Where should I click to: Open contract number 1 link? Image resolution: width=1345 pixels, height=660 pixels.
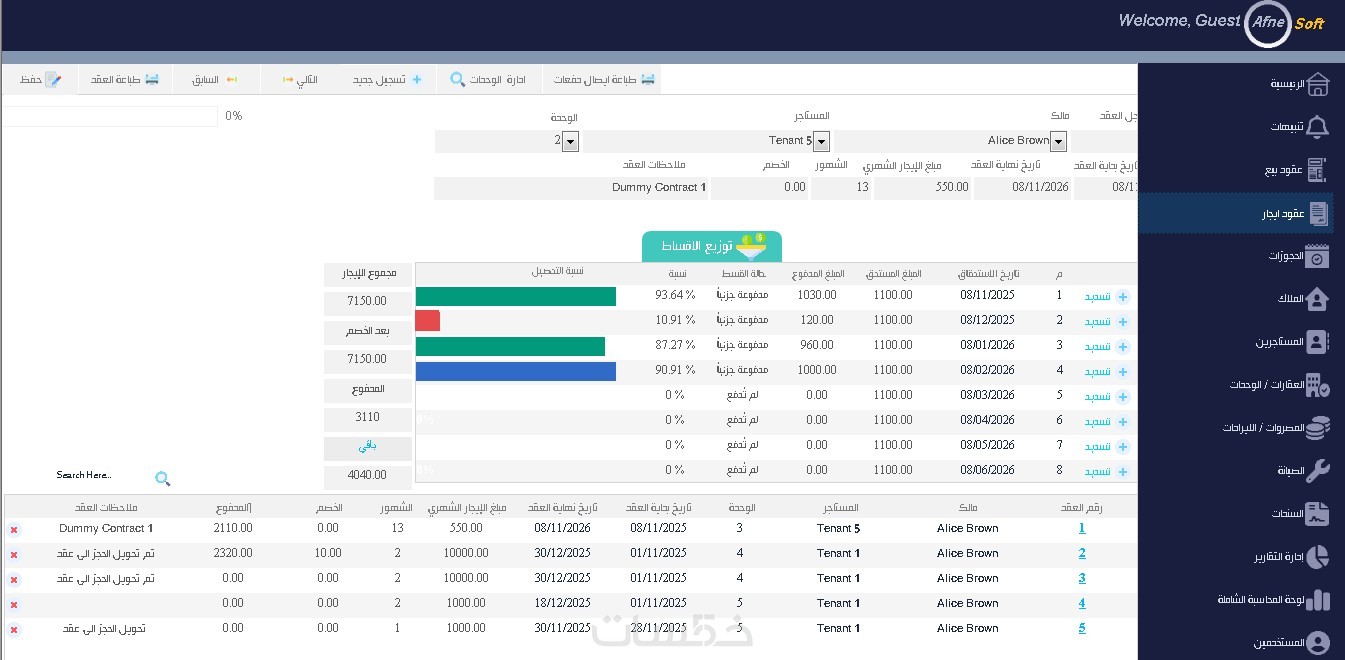pos(1082,528)
